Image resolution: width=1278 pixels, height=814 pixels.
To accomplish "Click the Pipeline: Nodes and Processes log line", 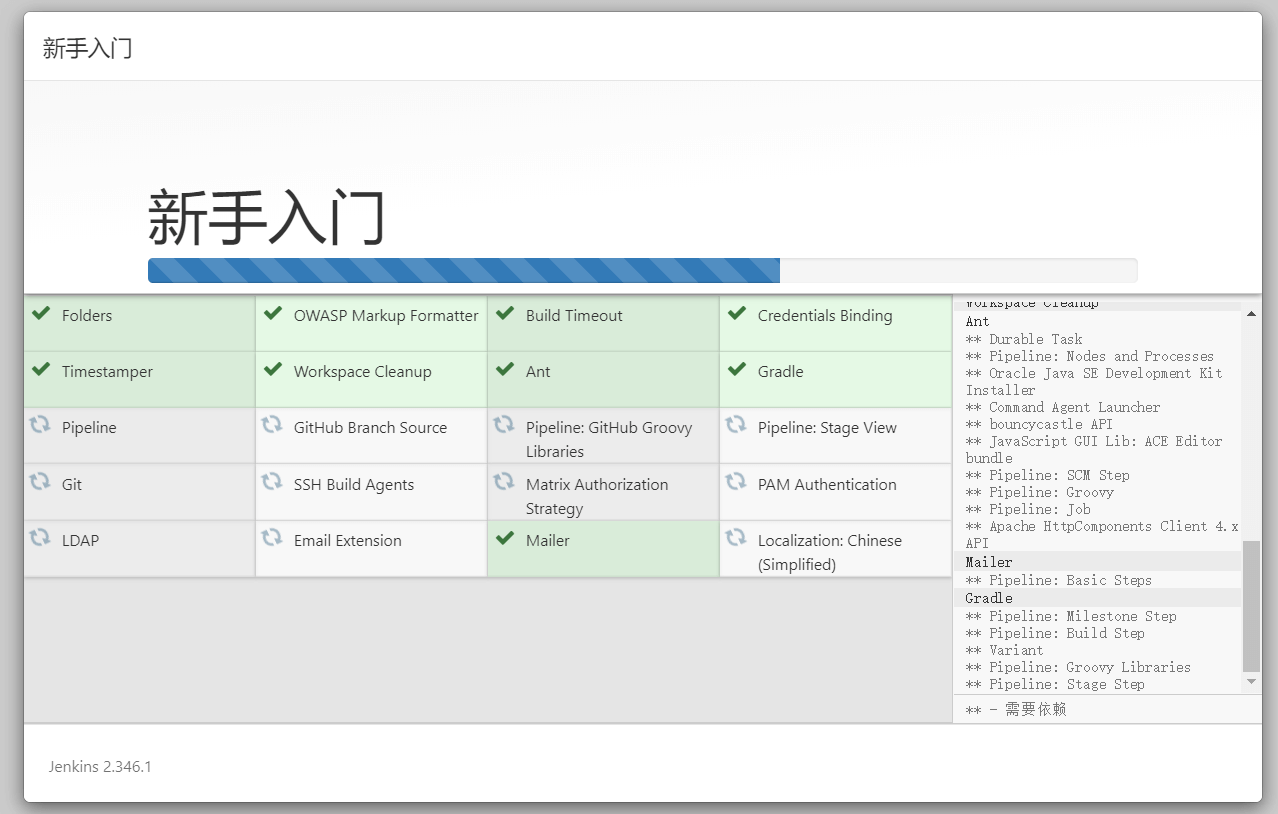I will [x=1090, y=356].
